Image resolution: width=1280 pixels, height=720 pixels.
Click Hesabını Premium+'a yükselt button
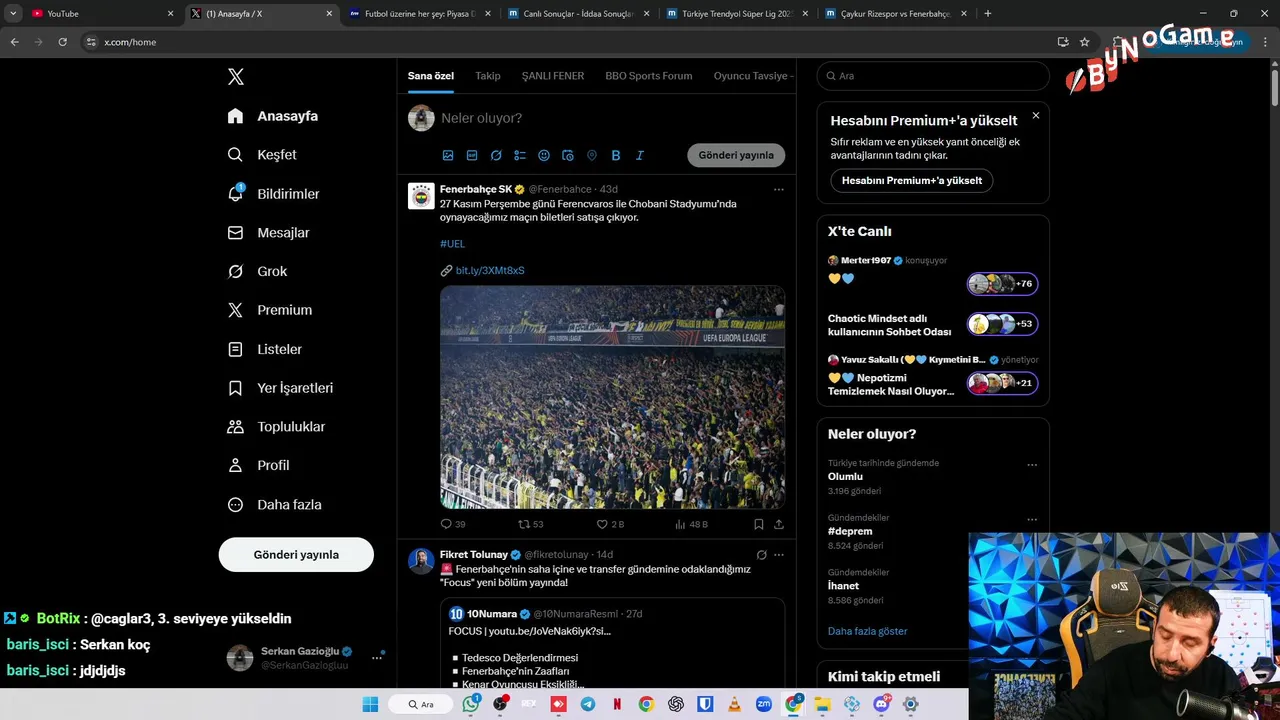tap(911, 181)
